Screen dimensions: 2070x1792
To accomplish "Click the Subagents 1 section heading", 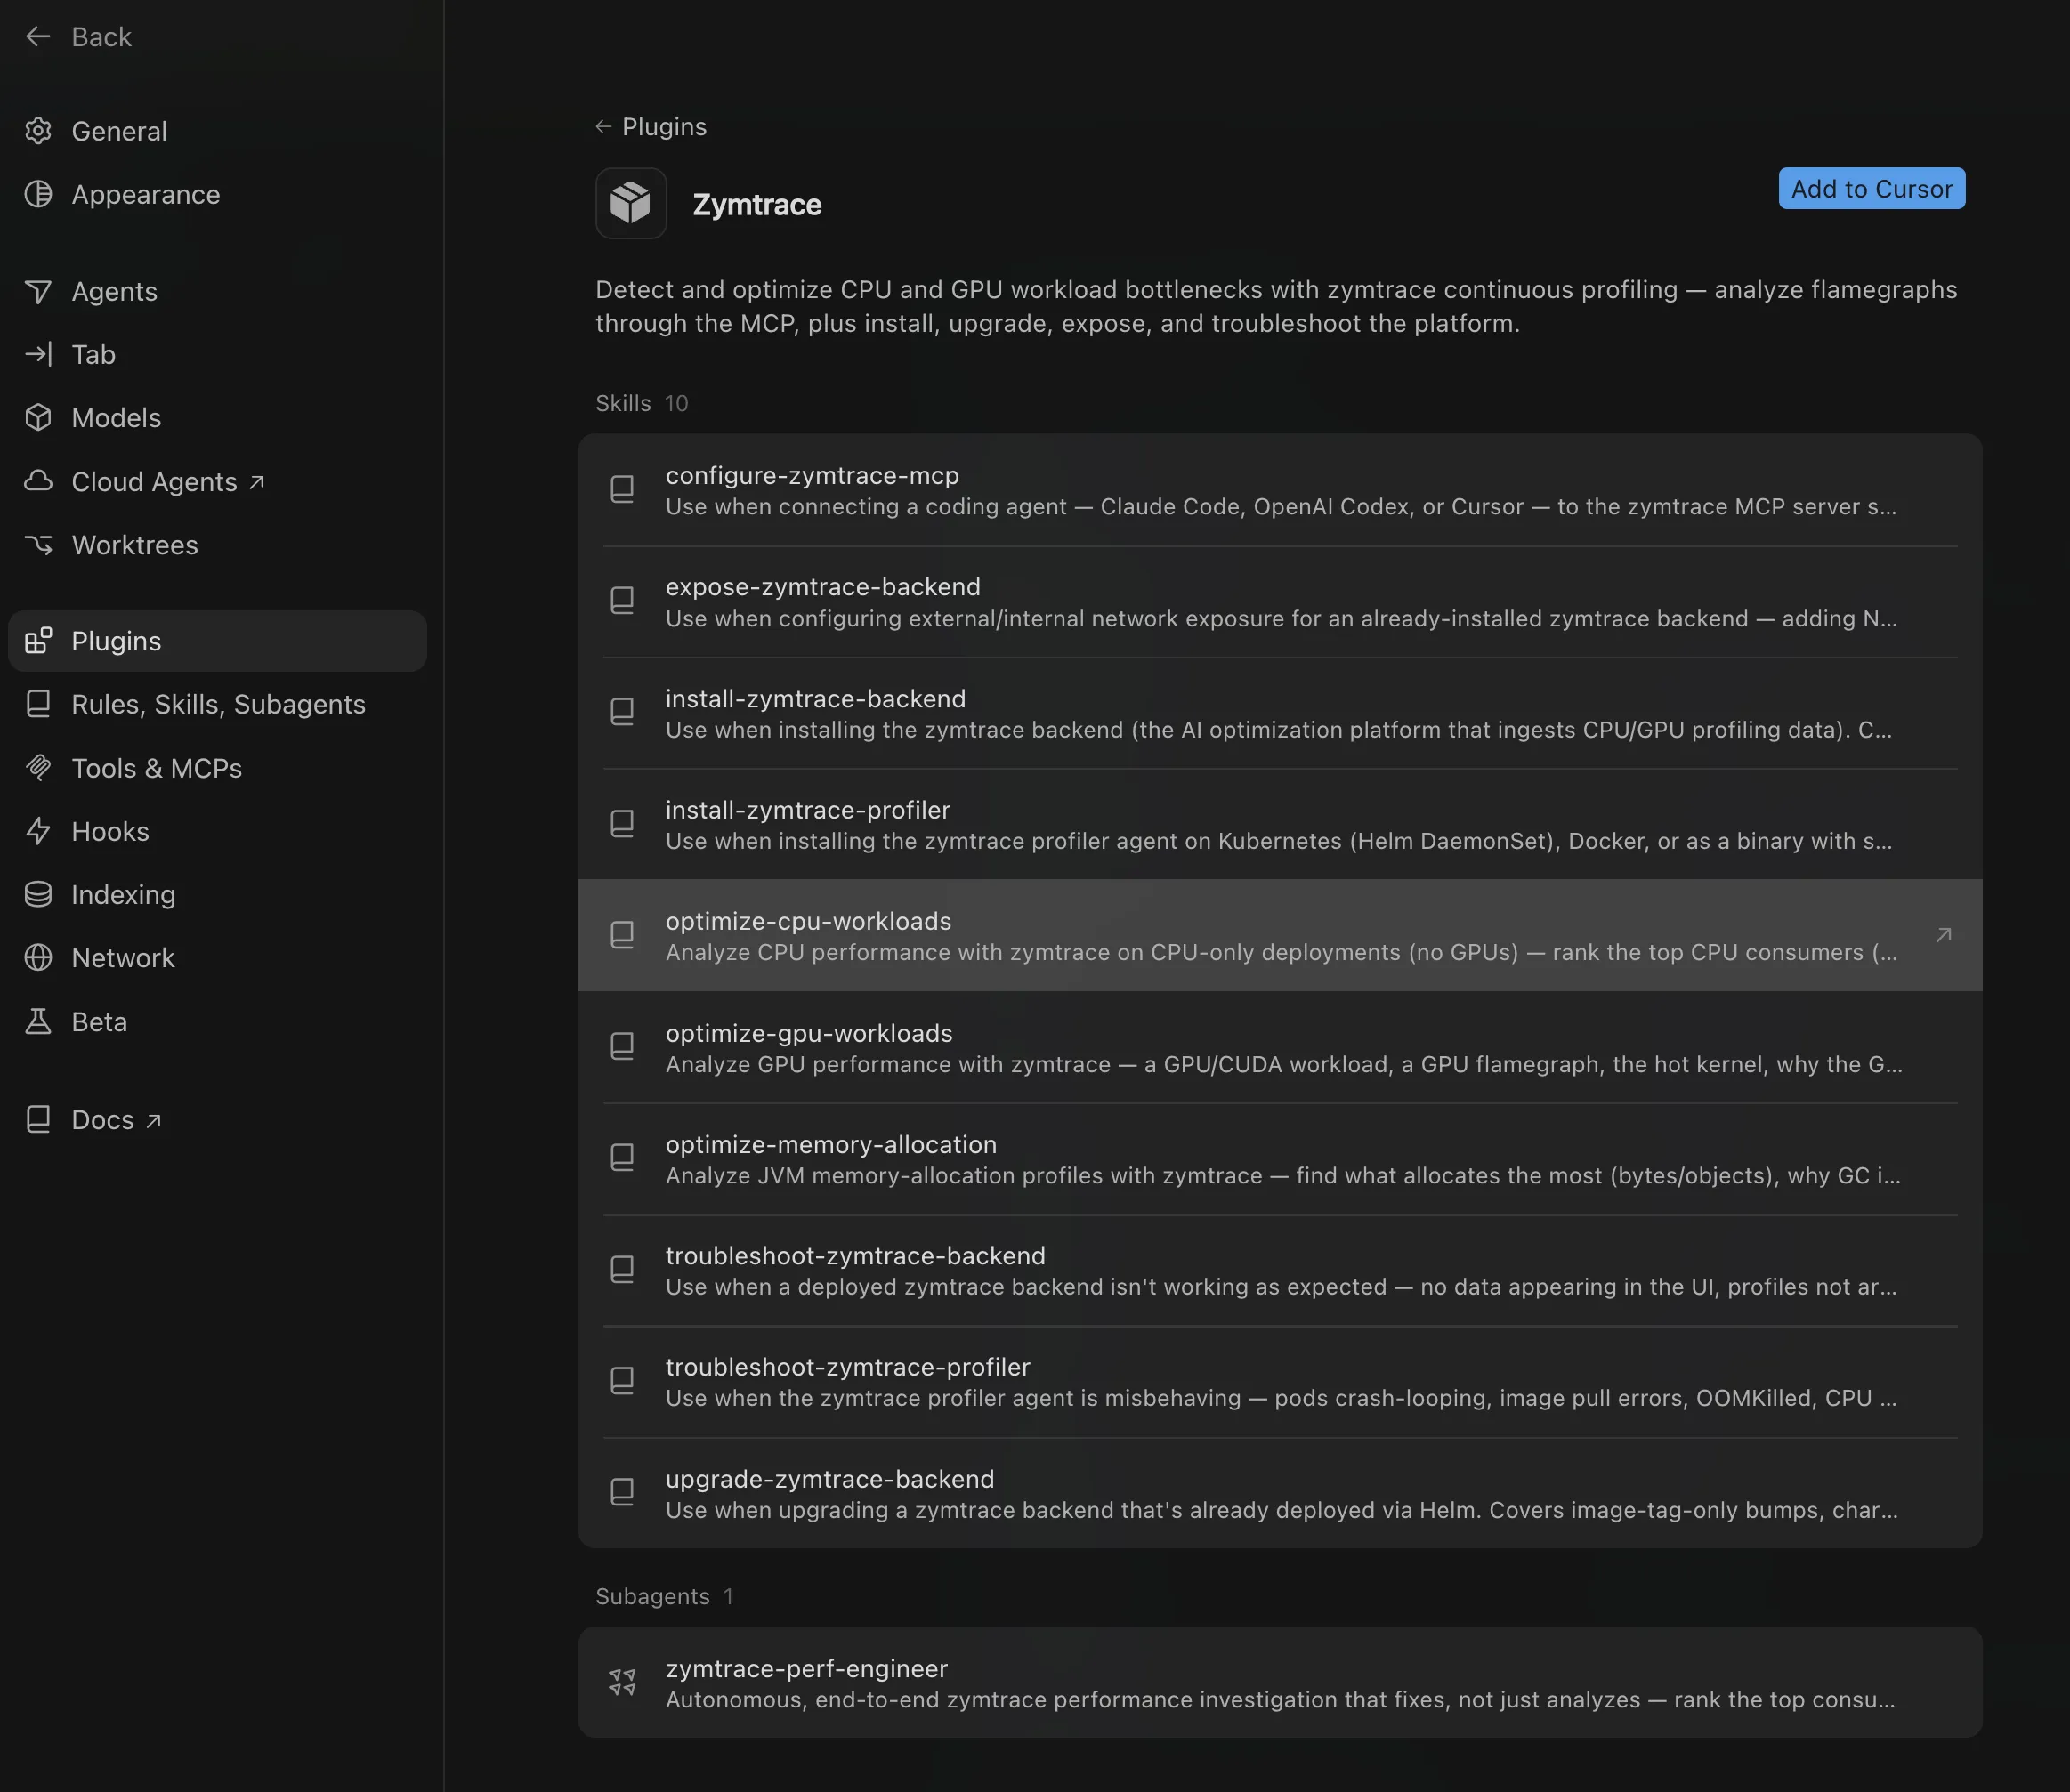I will coord(664,1596).
